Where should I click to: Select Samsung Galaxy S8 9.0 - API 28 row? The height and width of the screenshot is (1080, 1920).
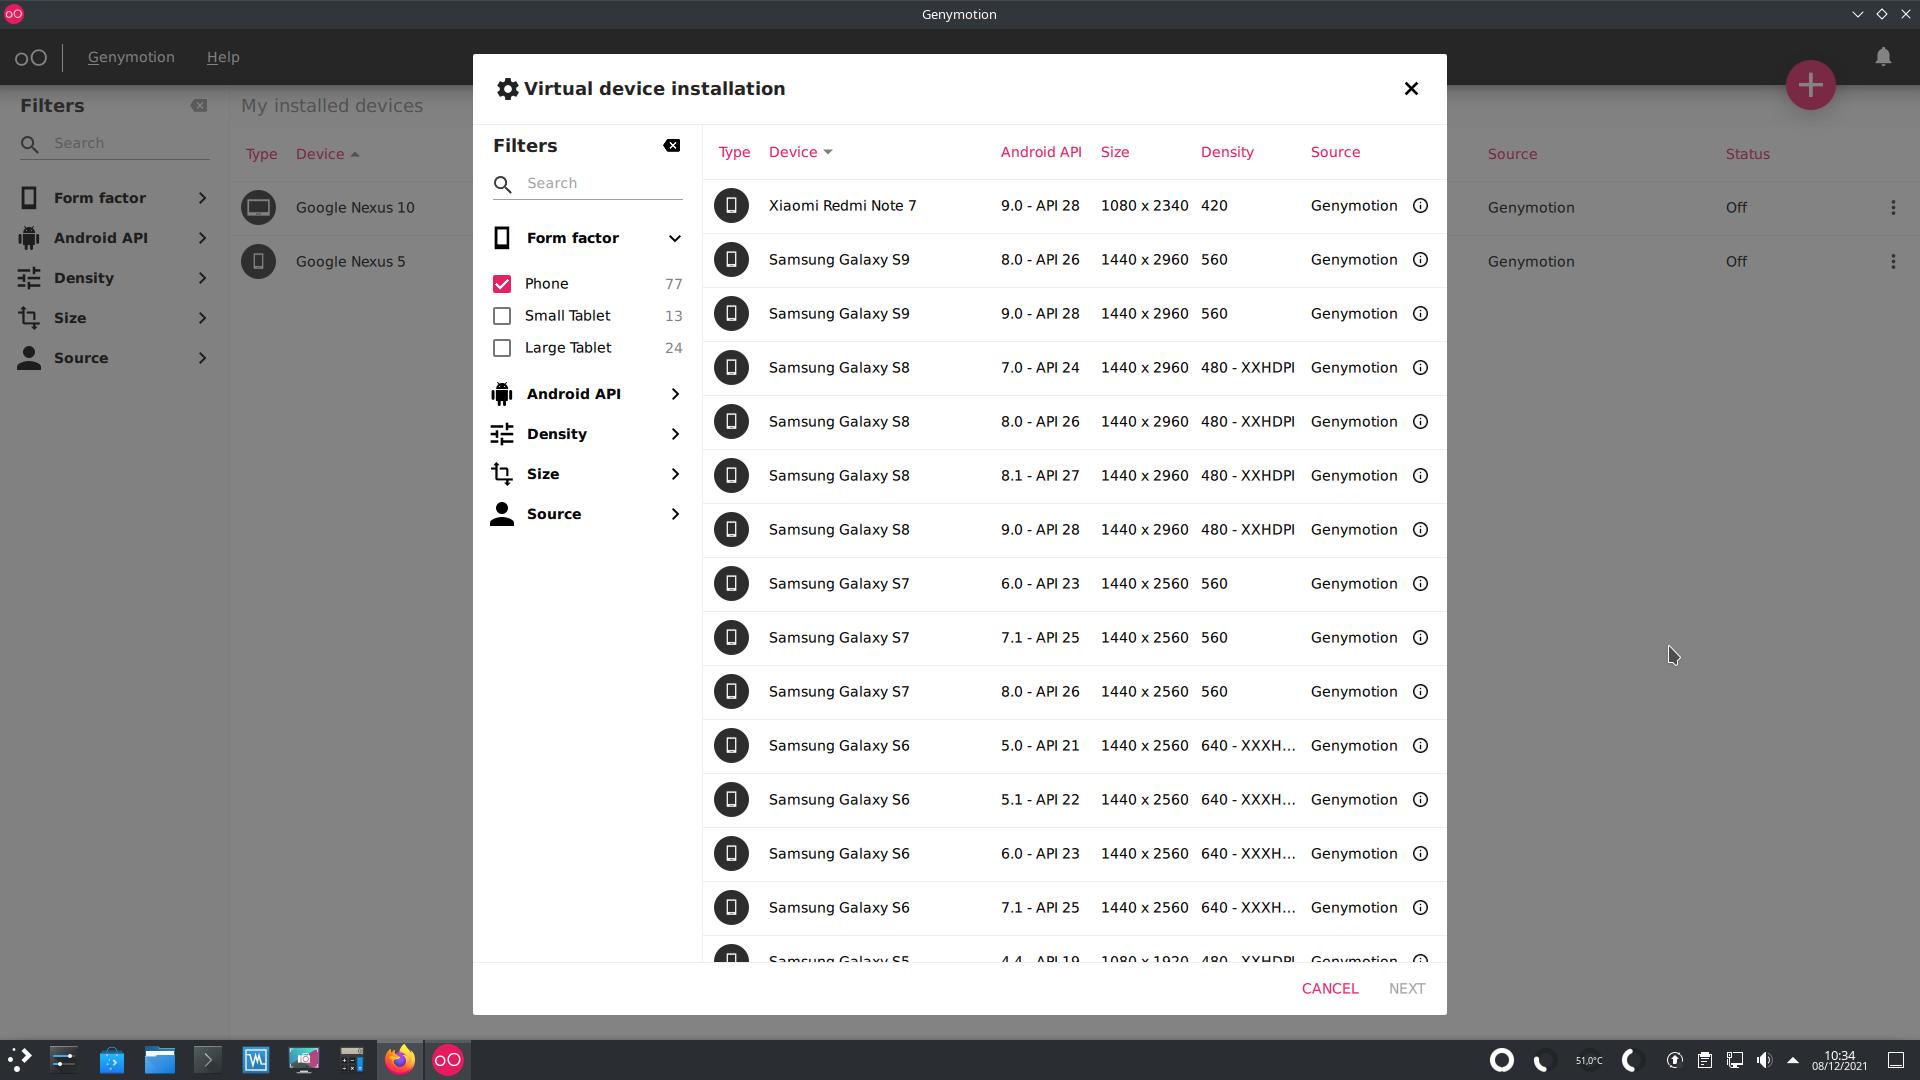pos(1074,530)
